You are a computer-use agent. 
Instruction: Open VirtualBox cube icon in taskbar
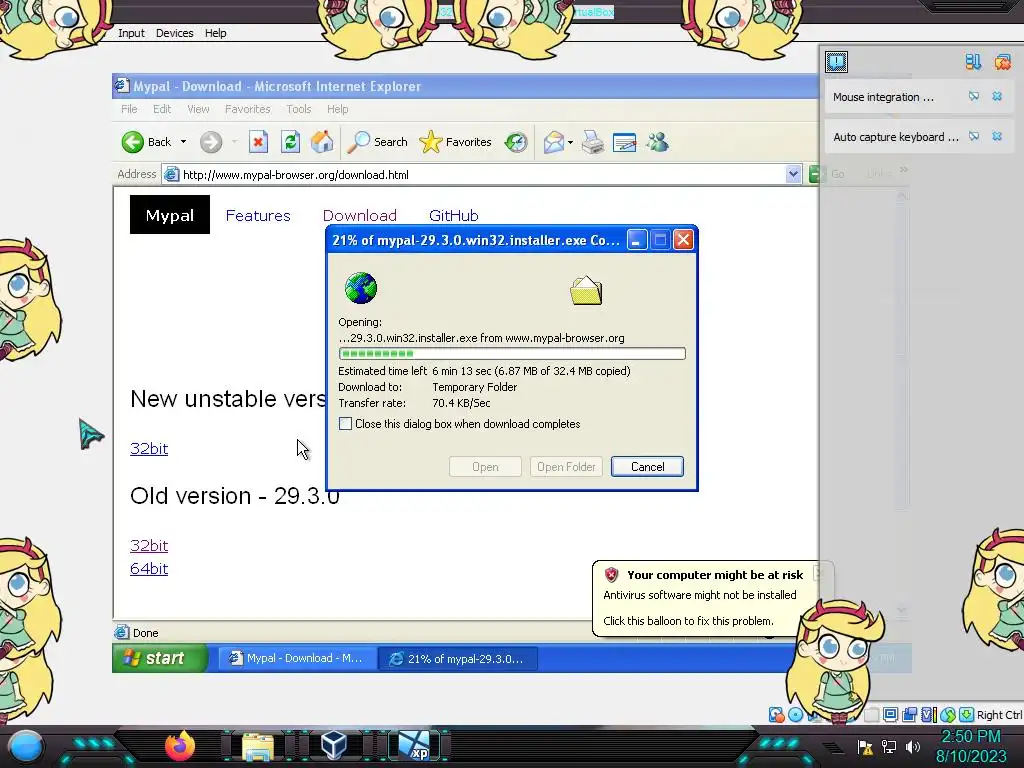[x=334, y=745]
